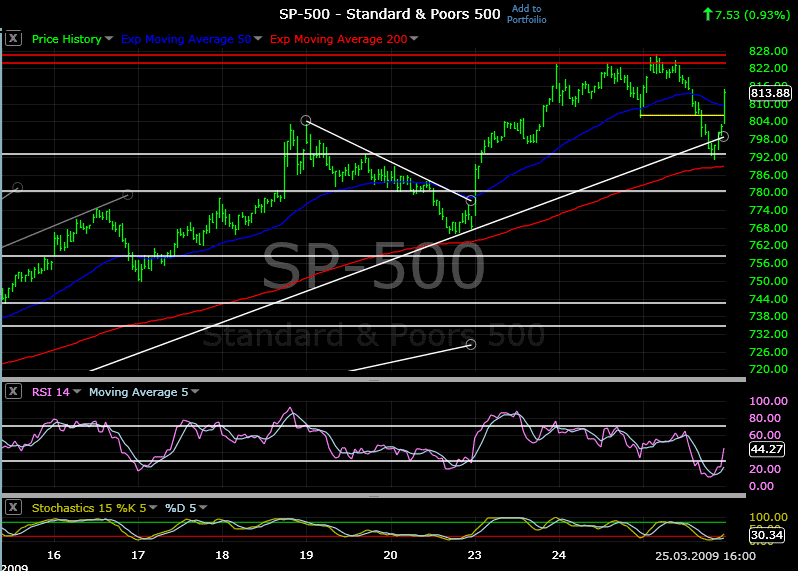Viewport: 798px width, 571px height.
Task: Click the 7.53 (0.93%) price change
Action: pos(746,15)
